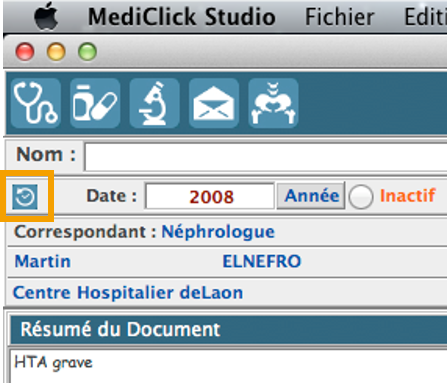
Task: Select Centre Hospitalier deLaon line
Action: tap(128, 293)
